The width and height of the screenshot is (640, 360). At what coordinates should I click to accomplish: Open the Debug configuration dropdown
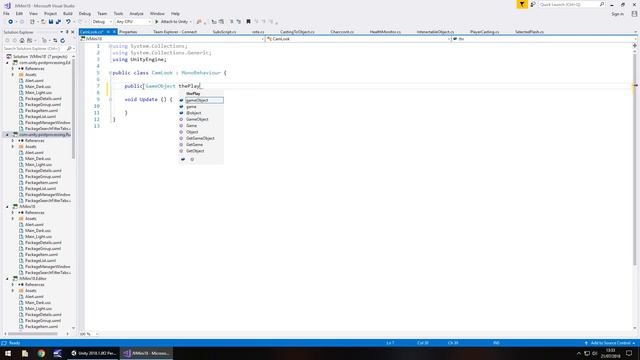pyautogui.click(x=102, y=22)
